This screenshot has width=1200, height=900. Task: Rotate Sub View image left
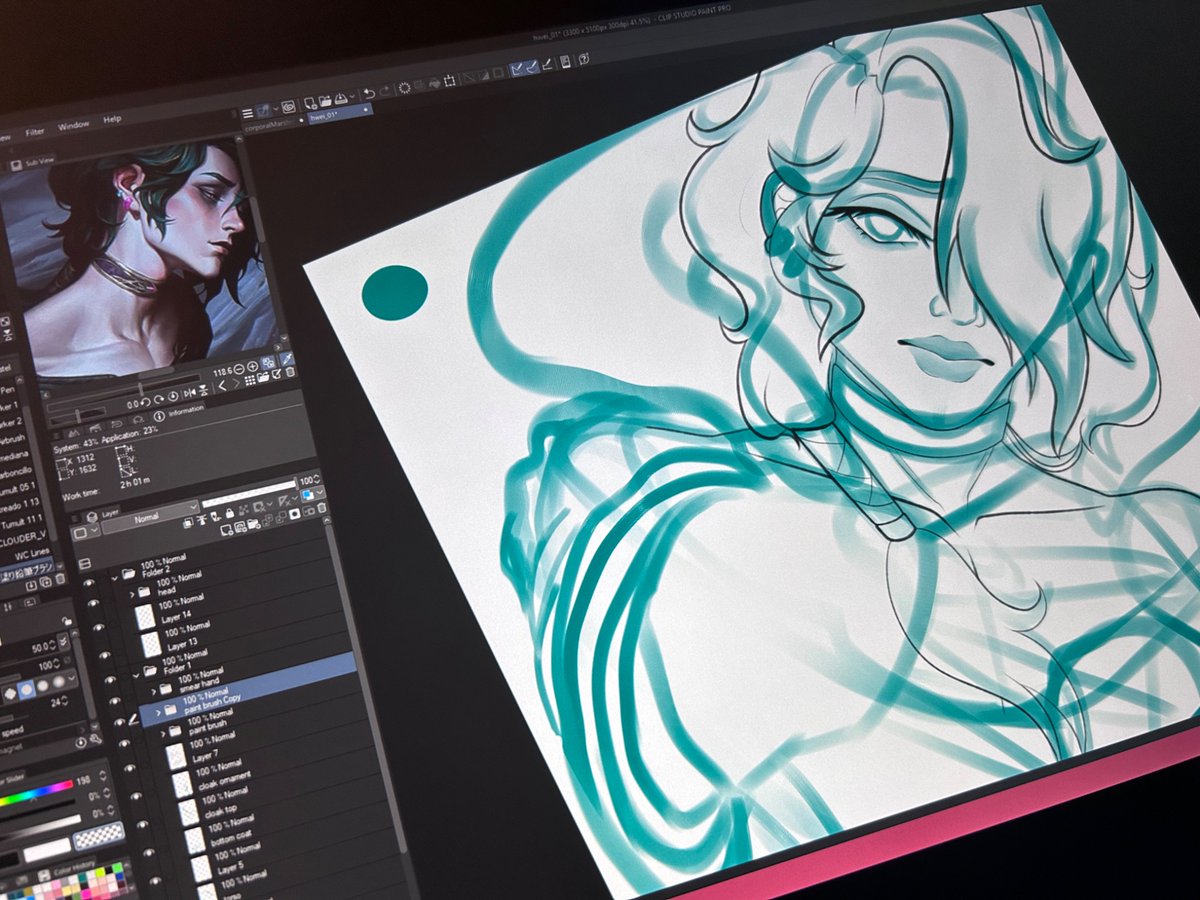(x=145, y=401)
